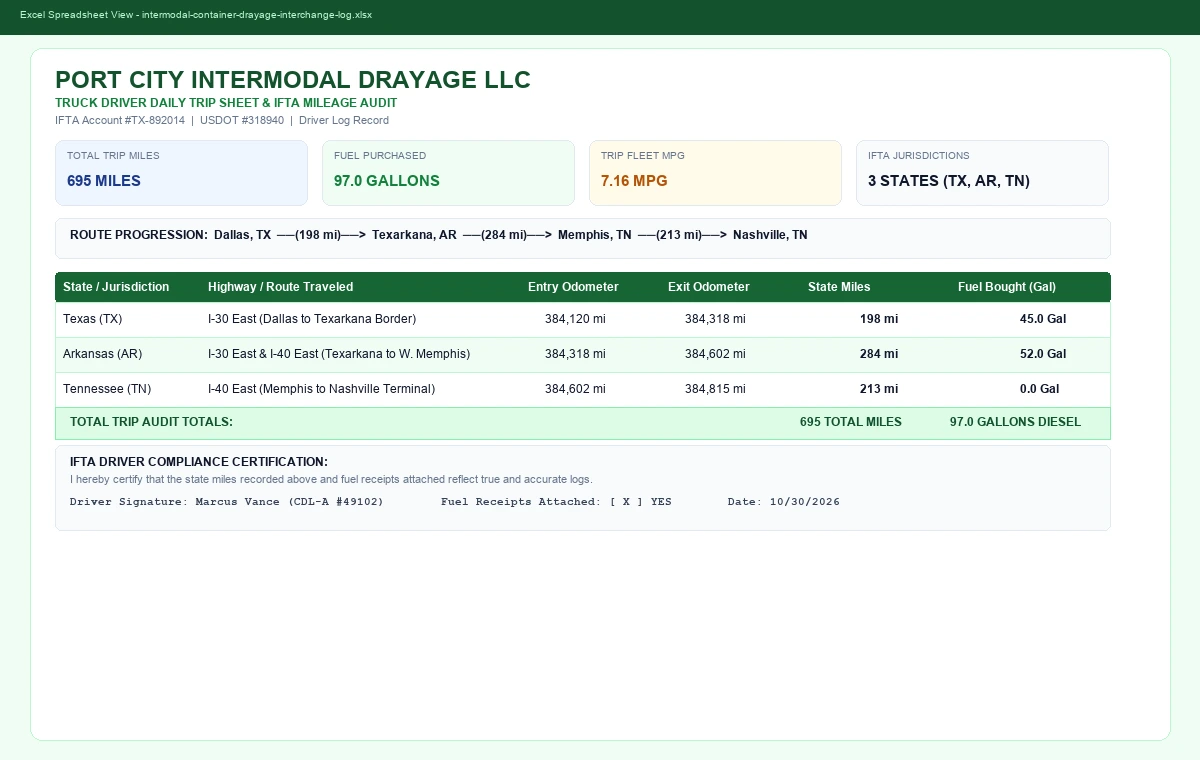Select Tennessee entry odometer 384,602 mi

[x=575, y=389]
